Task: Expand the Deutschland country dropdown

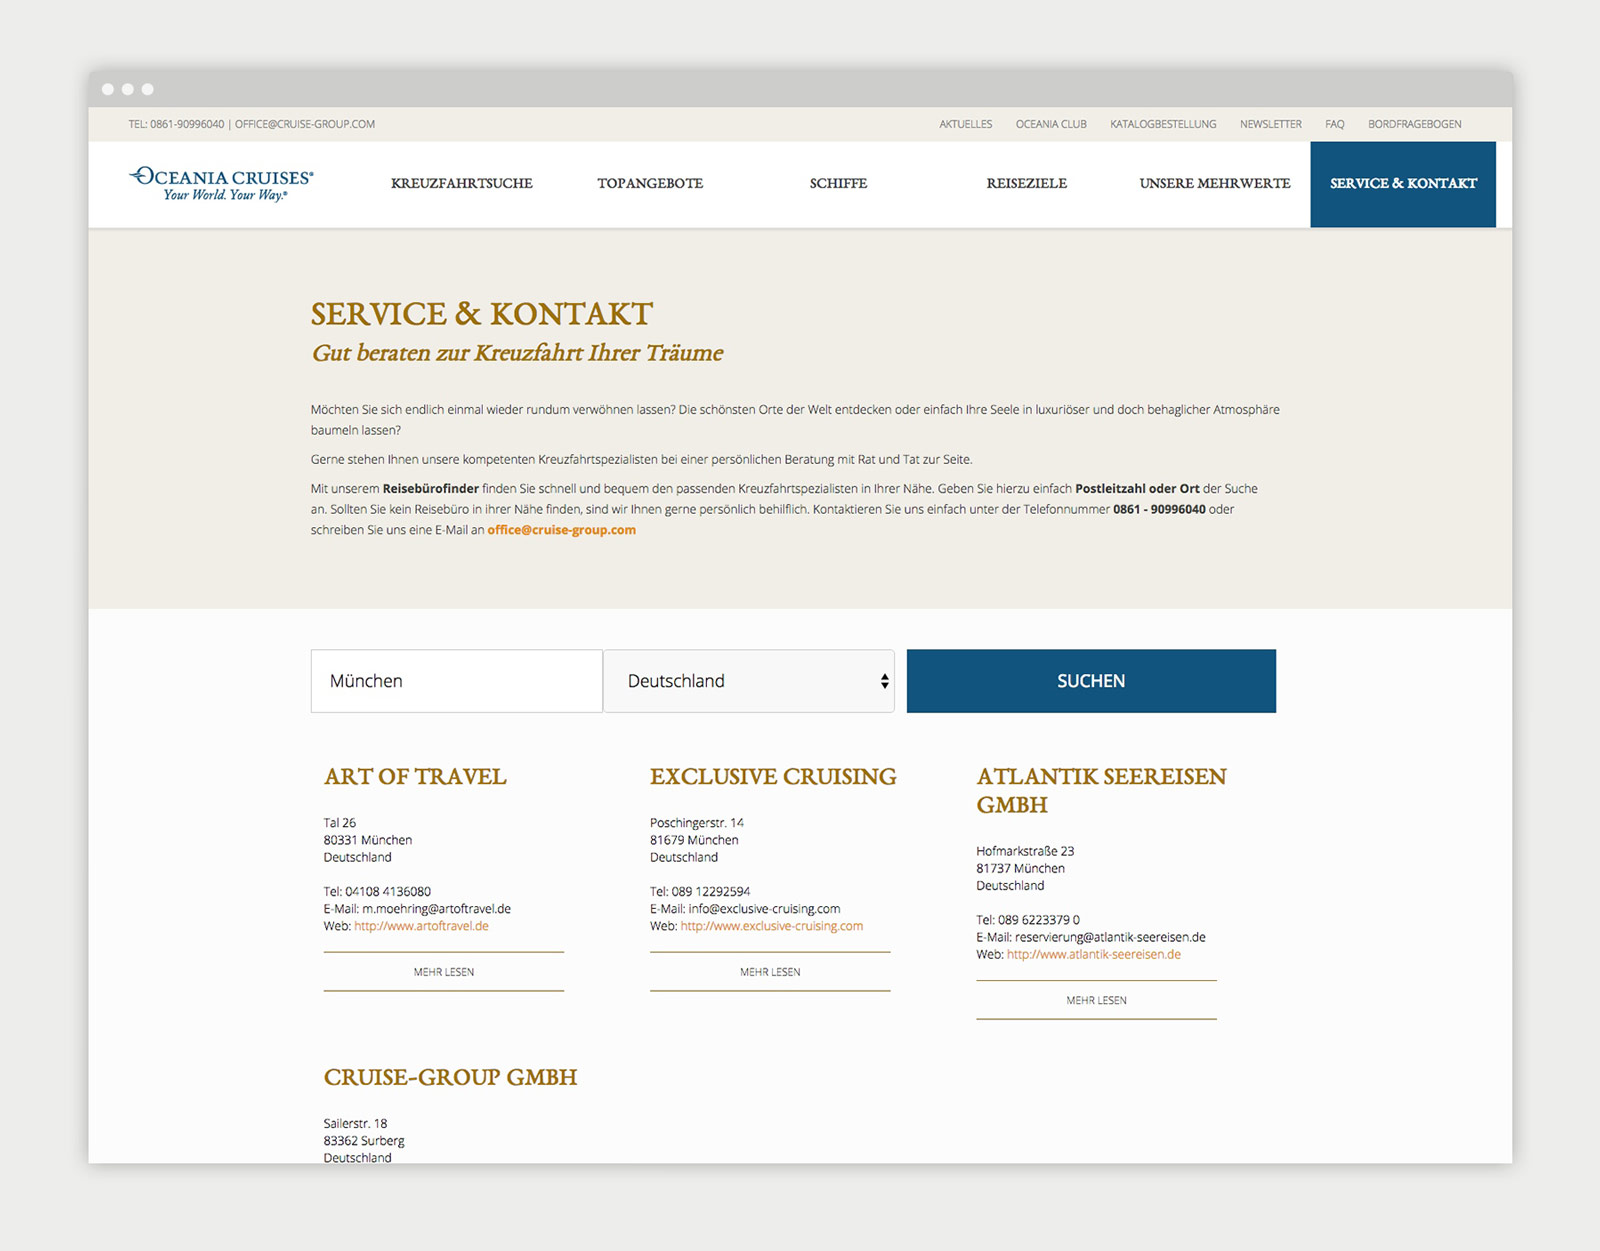Action: coord(749,681)
